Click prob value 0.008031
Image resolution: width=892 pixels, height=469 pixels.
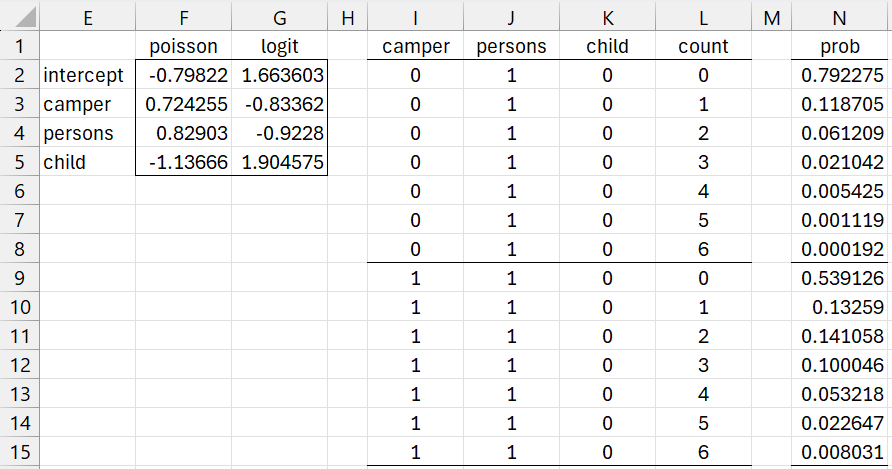click(x=840, y=452)
